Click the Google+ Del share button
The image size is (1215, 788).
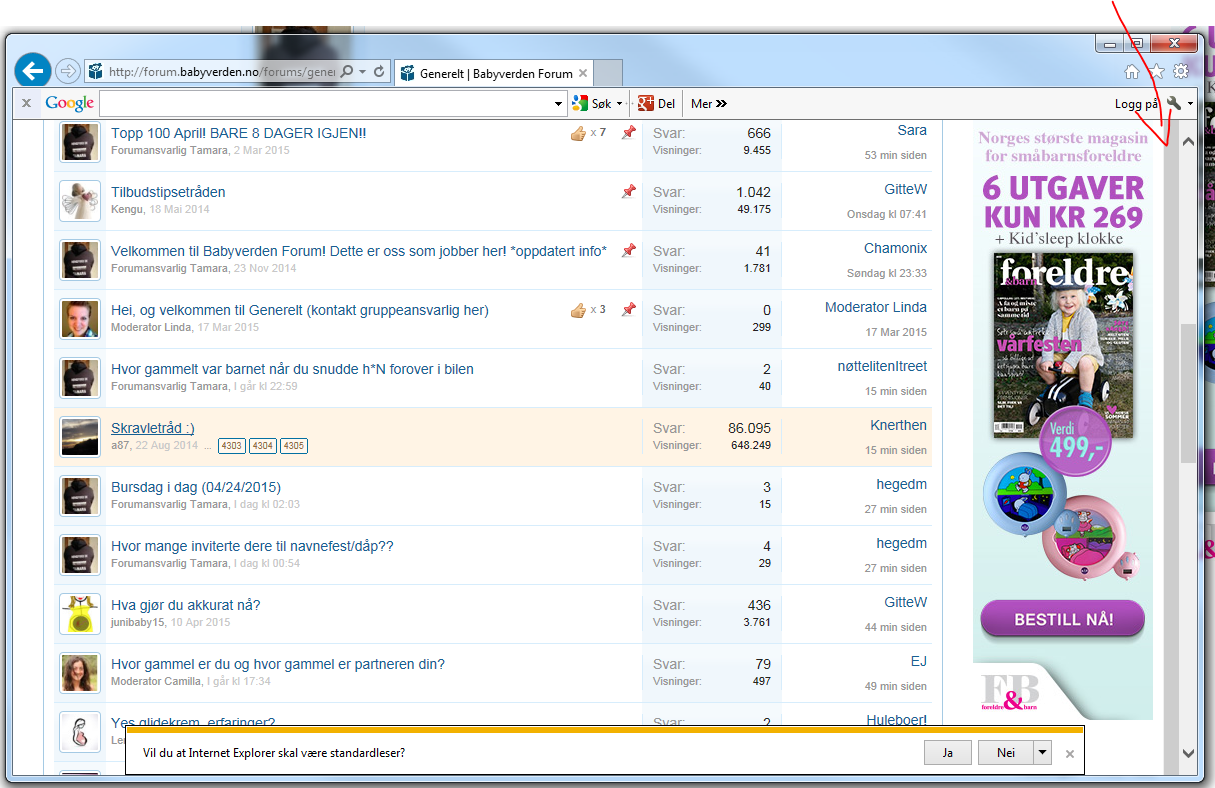point(656,103)
